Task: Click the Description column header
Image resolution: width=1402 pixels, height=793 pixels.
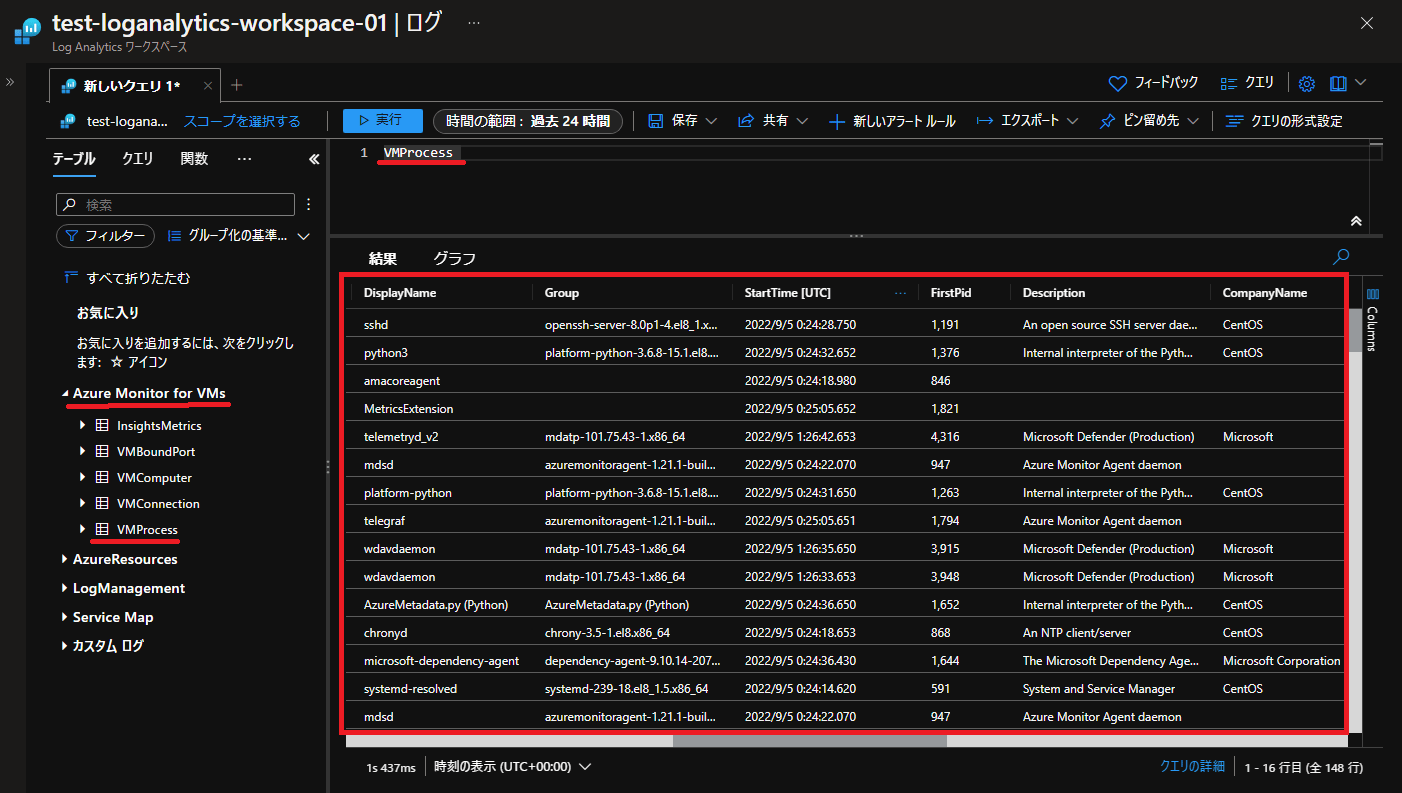Action: pos(1054,293)
